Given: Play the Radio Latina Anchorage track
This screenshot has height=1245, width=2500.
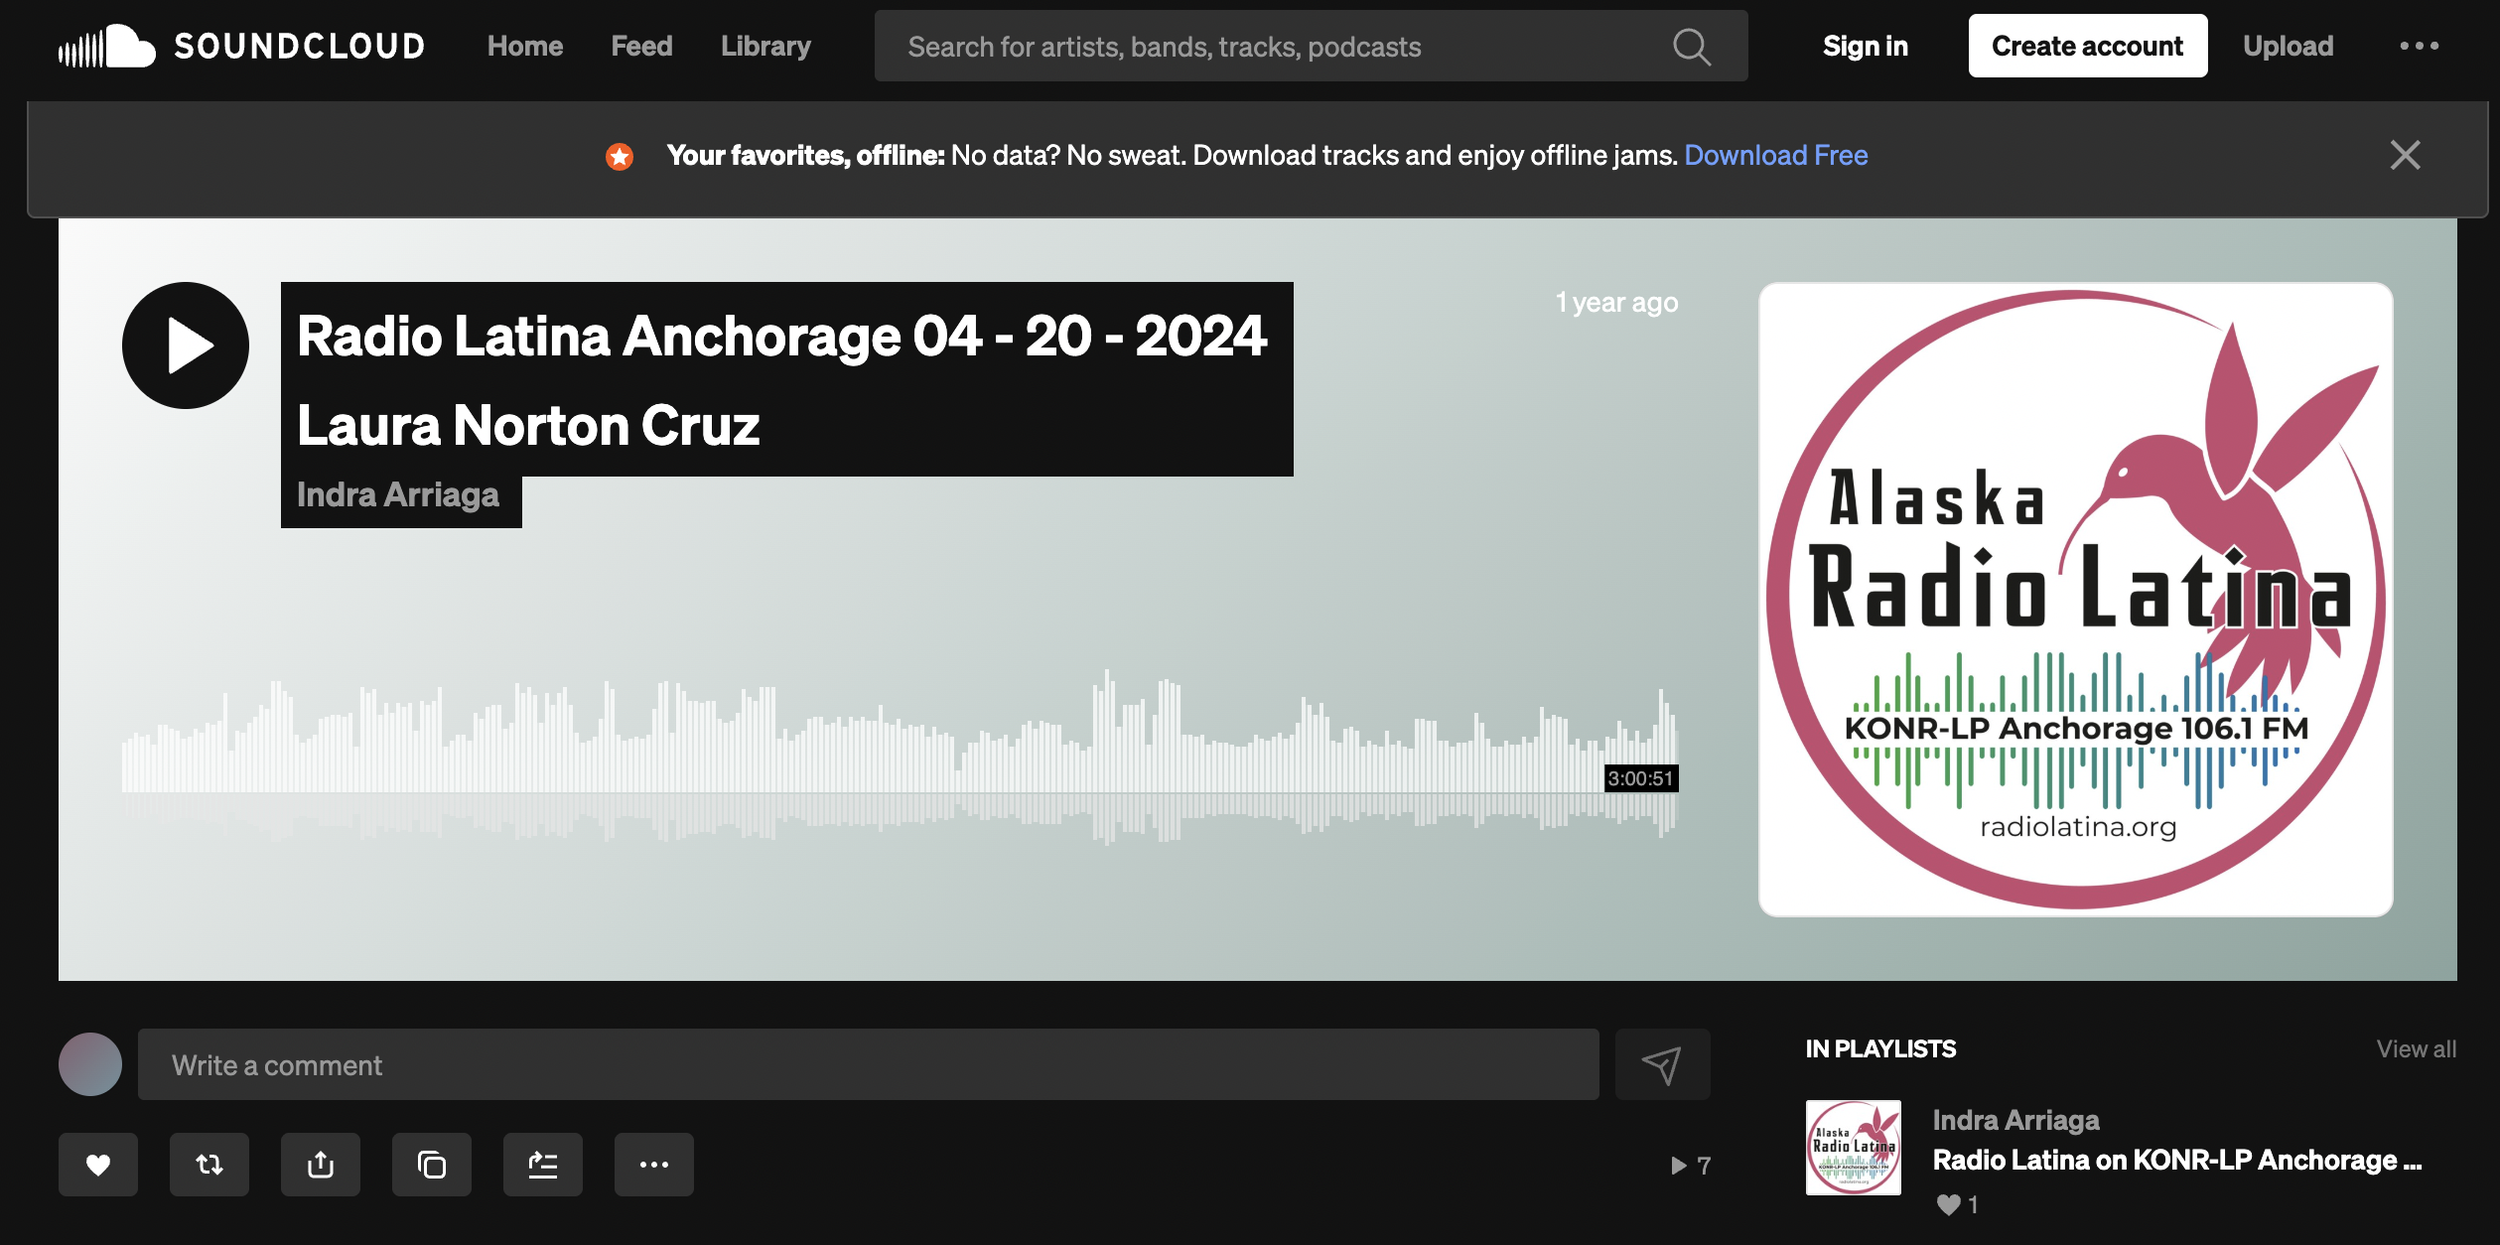Looking at the screenshot, I should [185, 345].
